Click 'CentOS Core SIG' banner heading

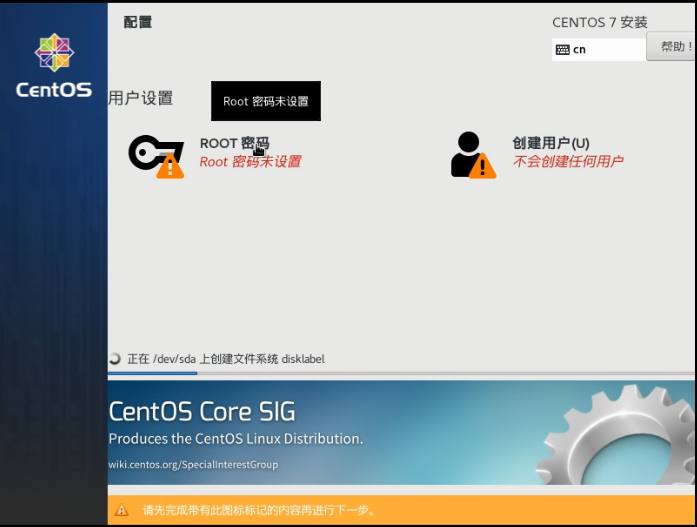coord(202,411)
